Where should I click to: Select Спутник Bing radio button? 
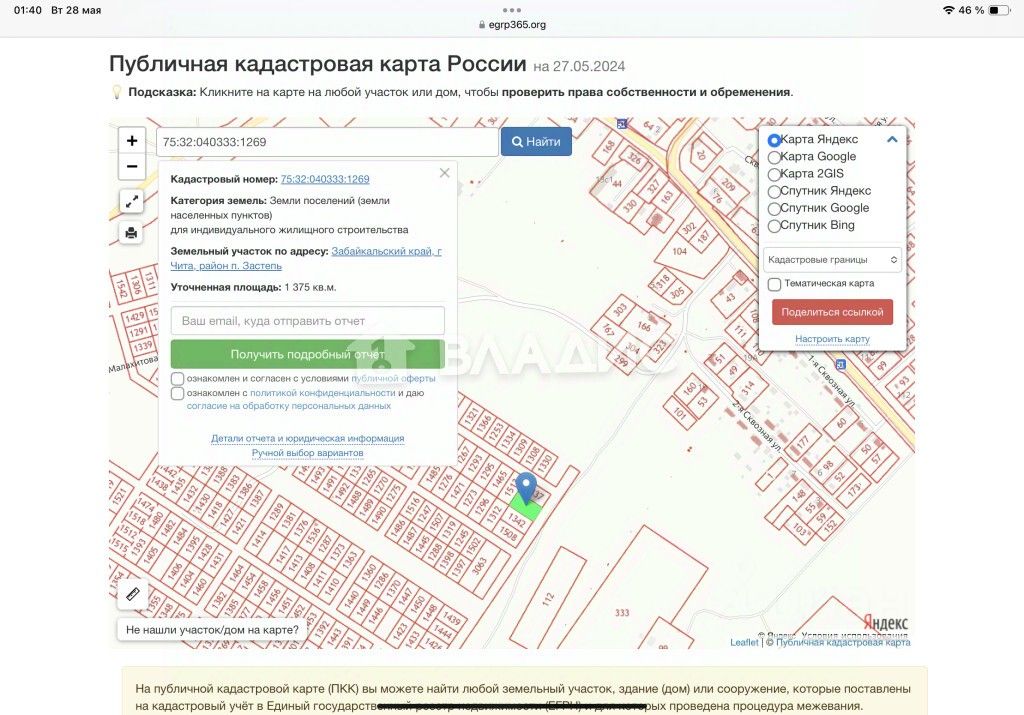(x=774, y=226)
